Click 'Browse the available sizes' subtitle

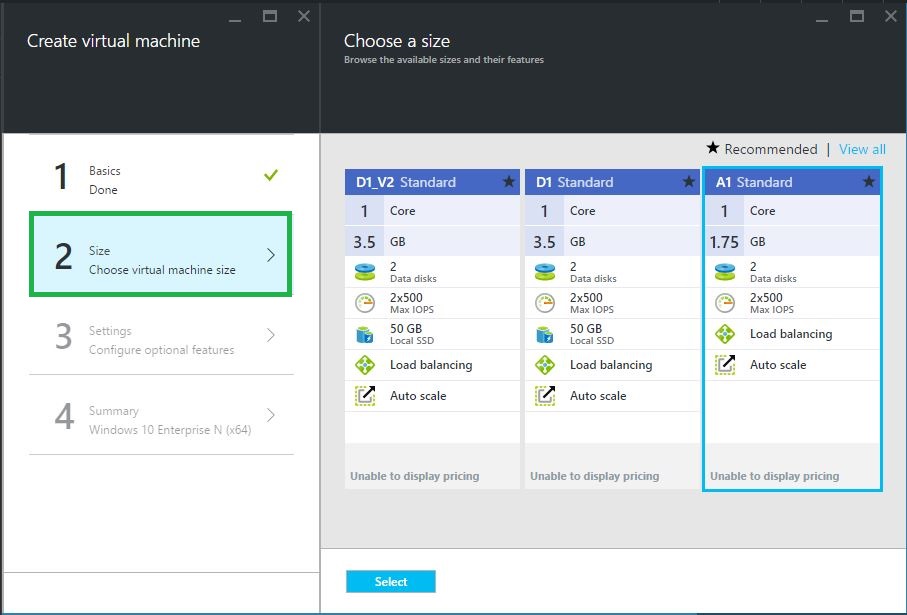(x=444, y=60)
